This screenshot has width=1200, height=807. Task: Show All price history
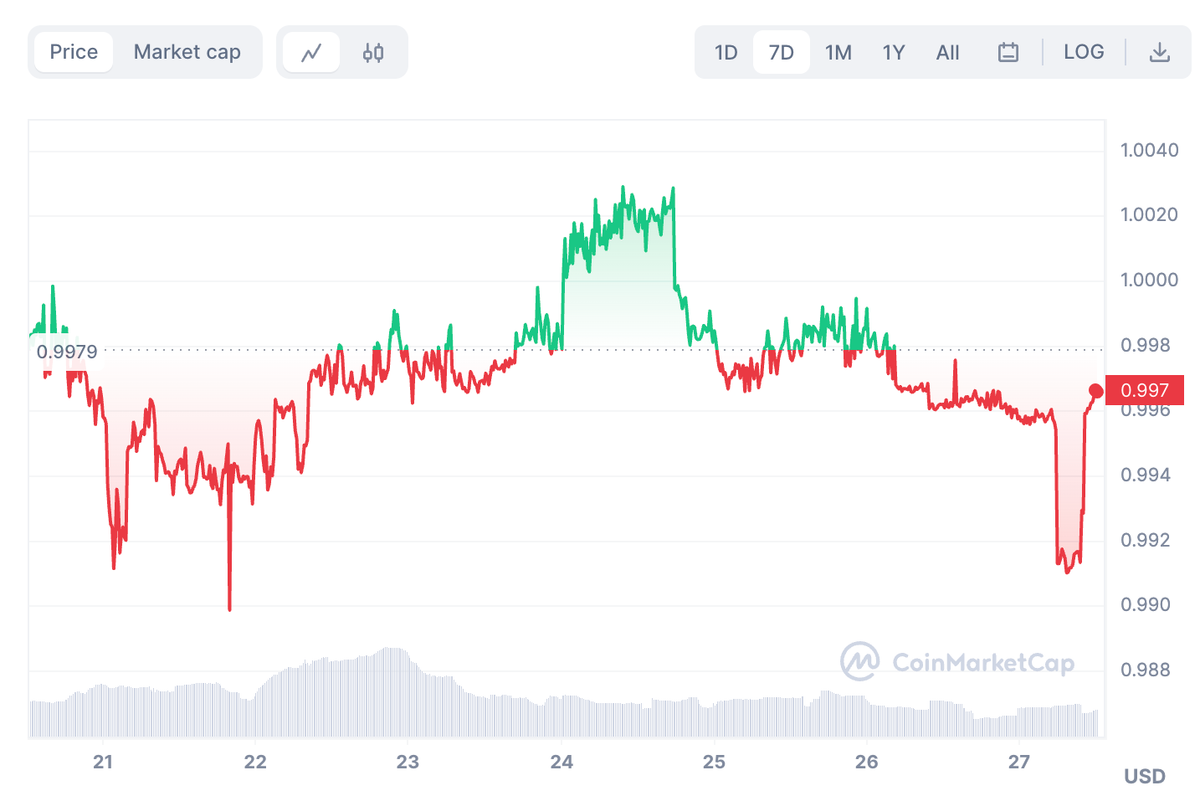coord(946,51)
